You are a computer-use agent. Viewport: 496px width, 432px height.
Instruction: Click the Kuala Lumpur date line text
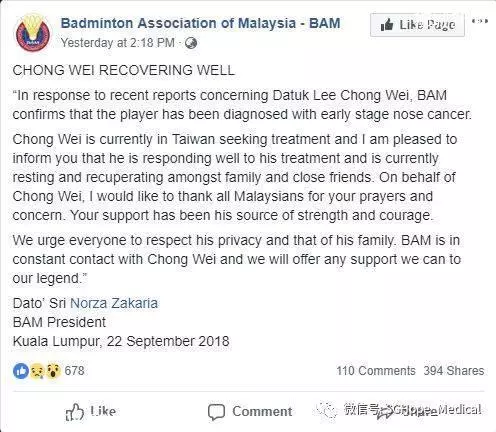click(x=121, y=341)
